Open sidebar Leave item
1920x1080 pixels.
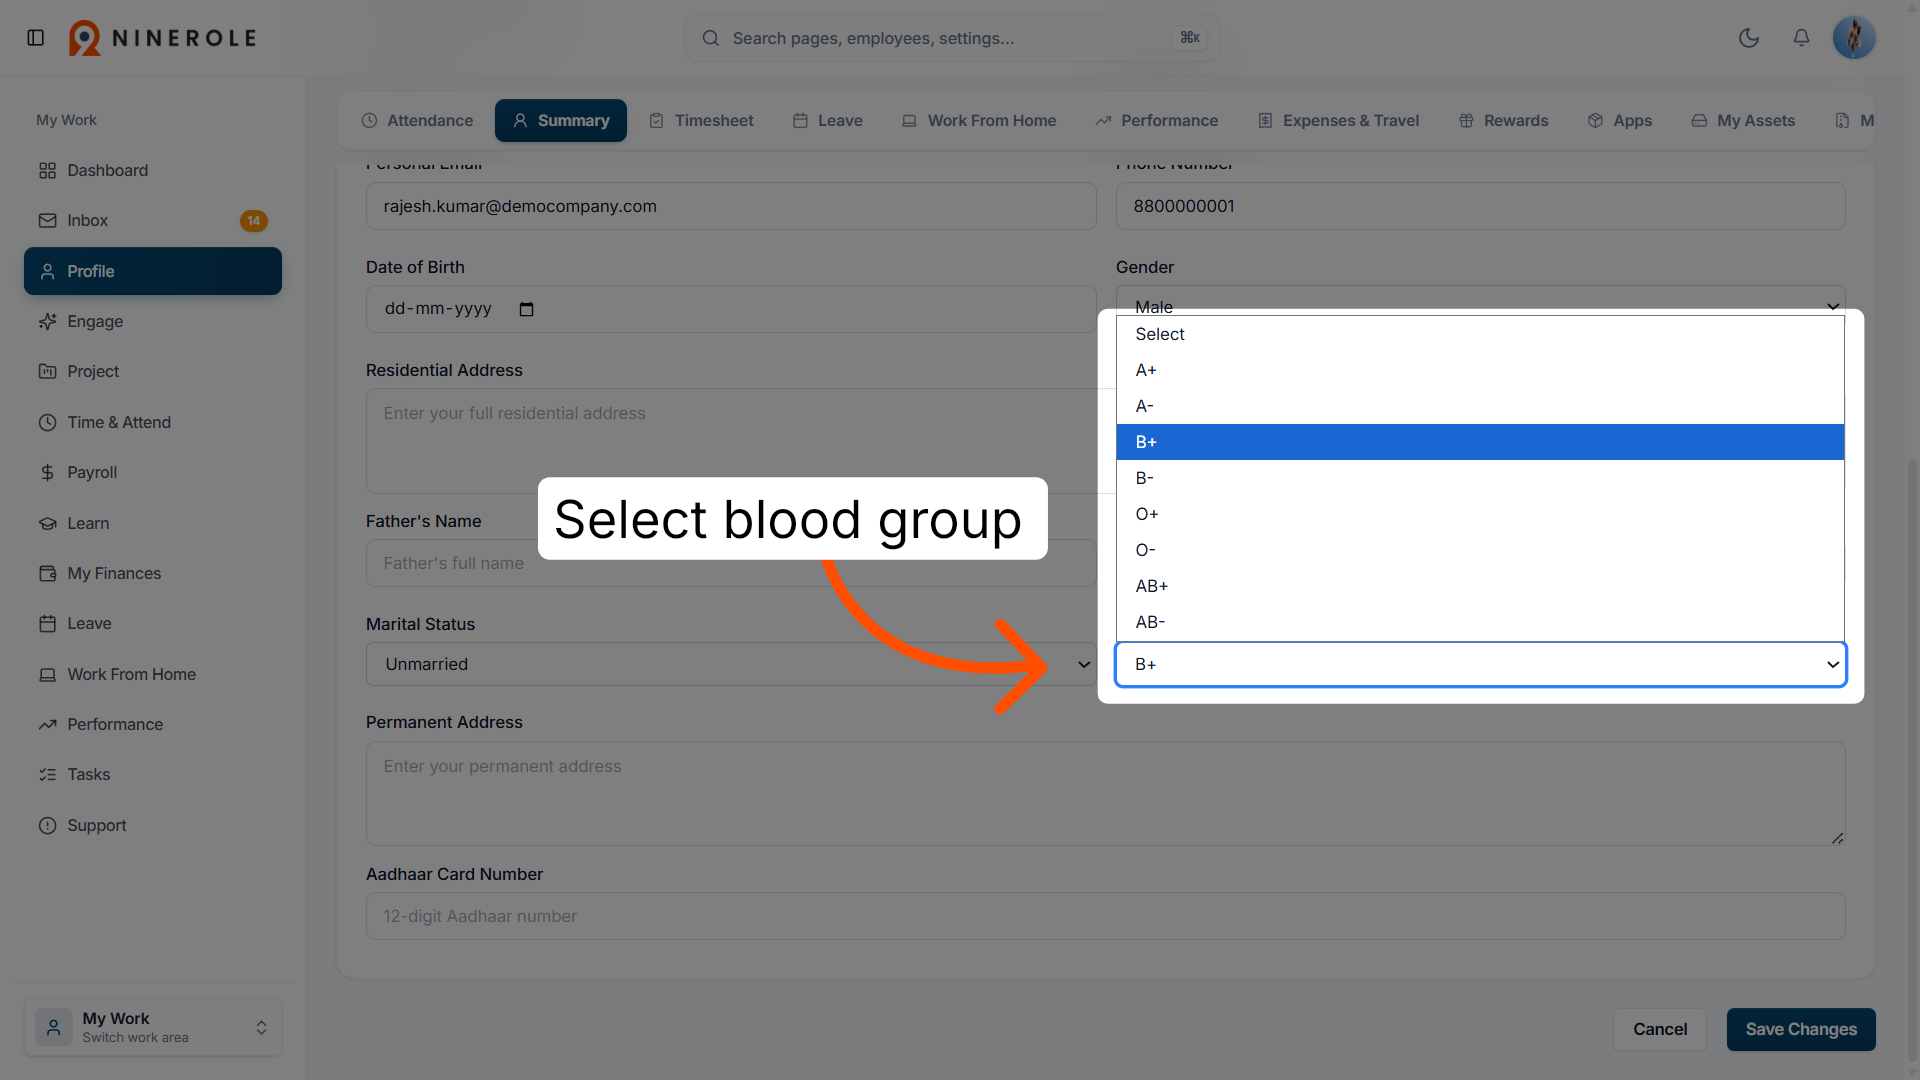(153, 623)
